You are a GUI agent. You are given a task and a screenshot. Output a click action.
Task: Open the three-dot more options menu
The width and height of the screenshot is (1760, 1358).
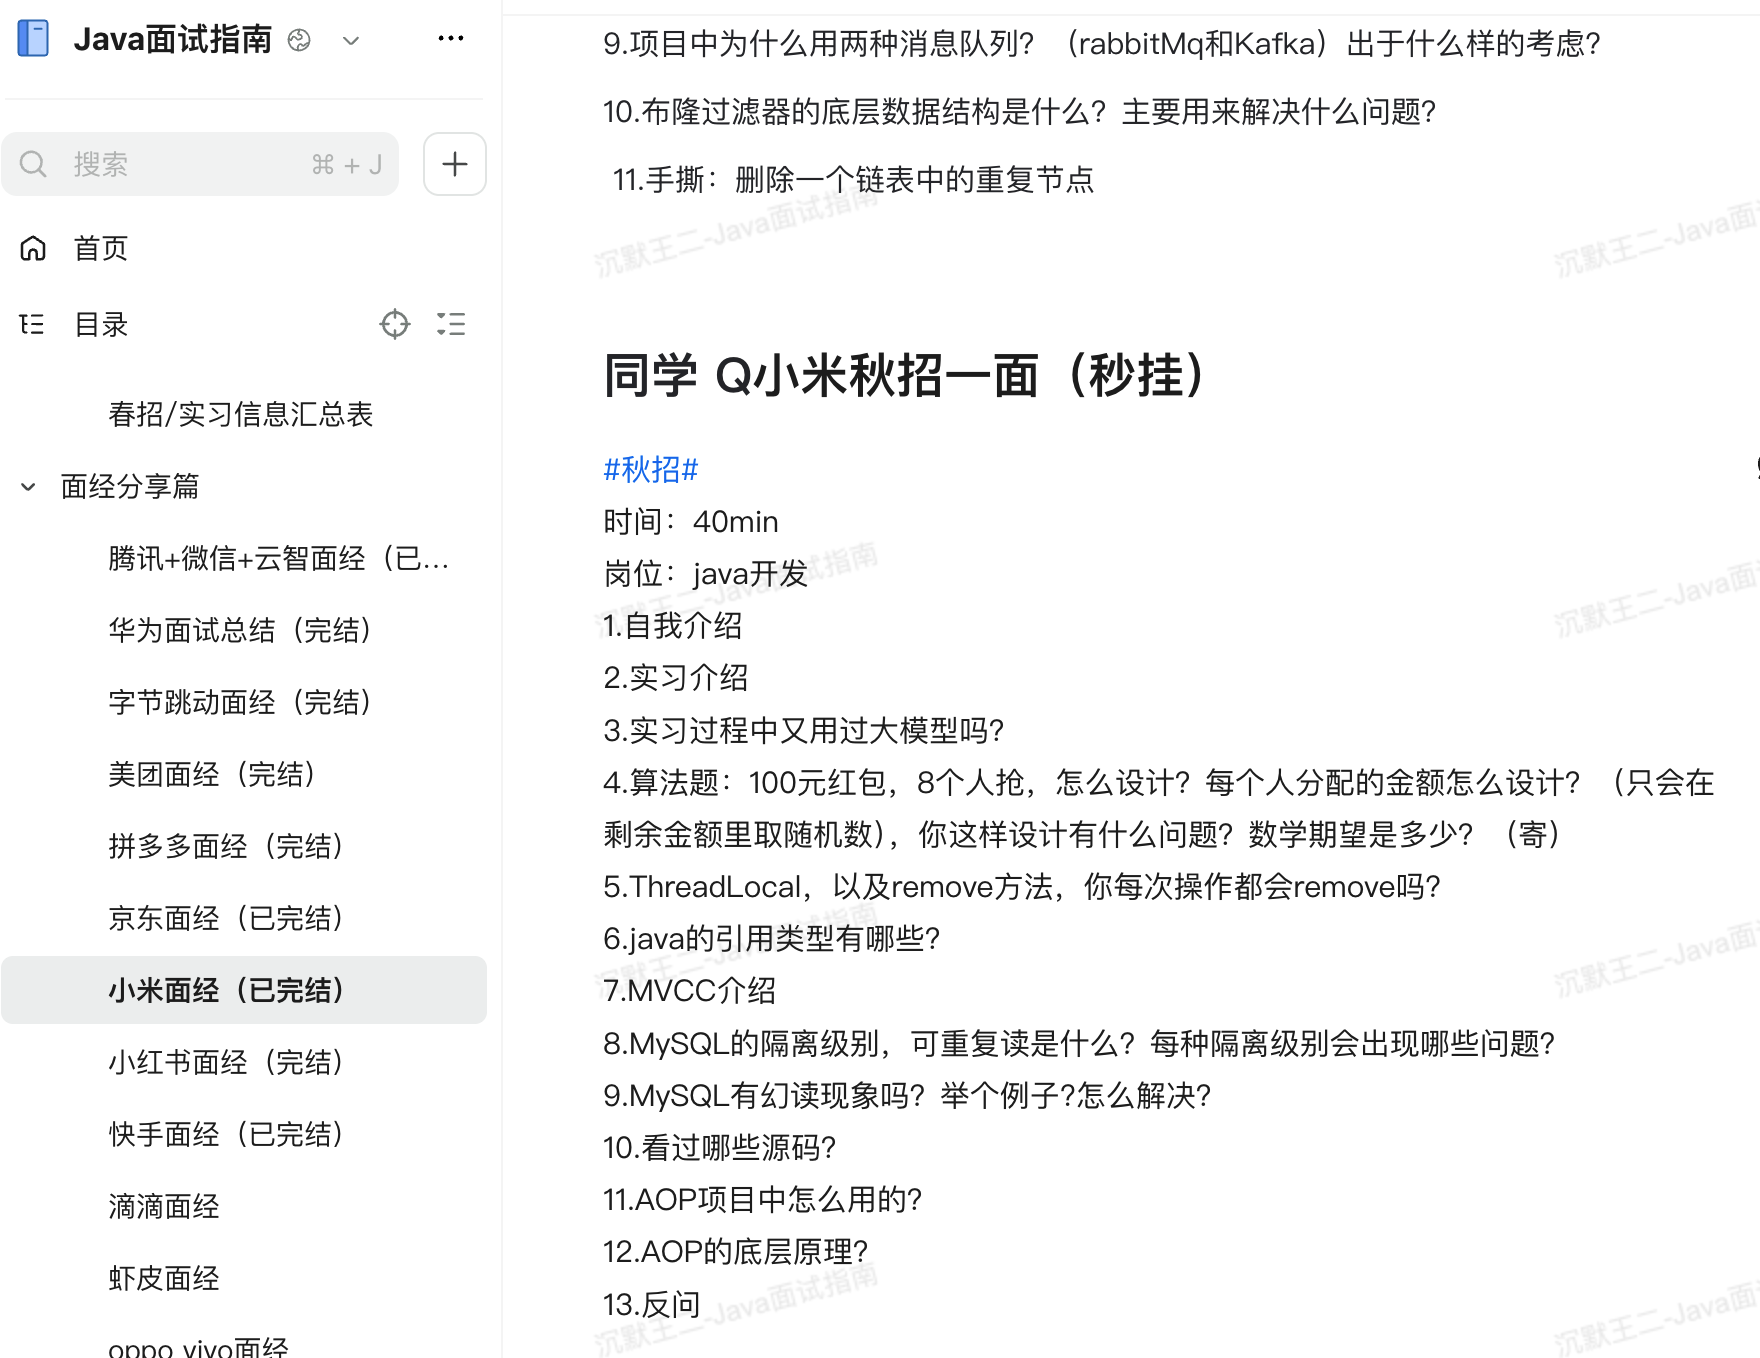pyautogui.click(x=451, y=39)
